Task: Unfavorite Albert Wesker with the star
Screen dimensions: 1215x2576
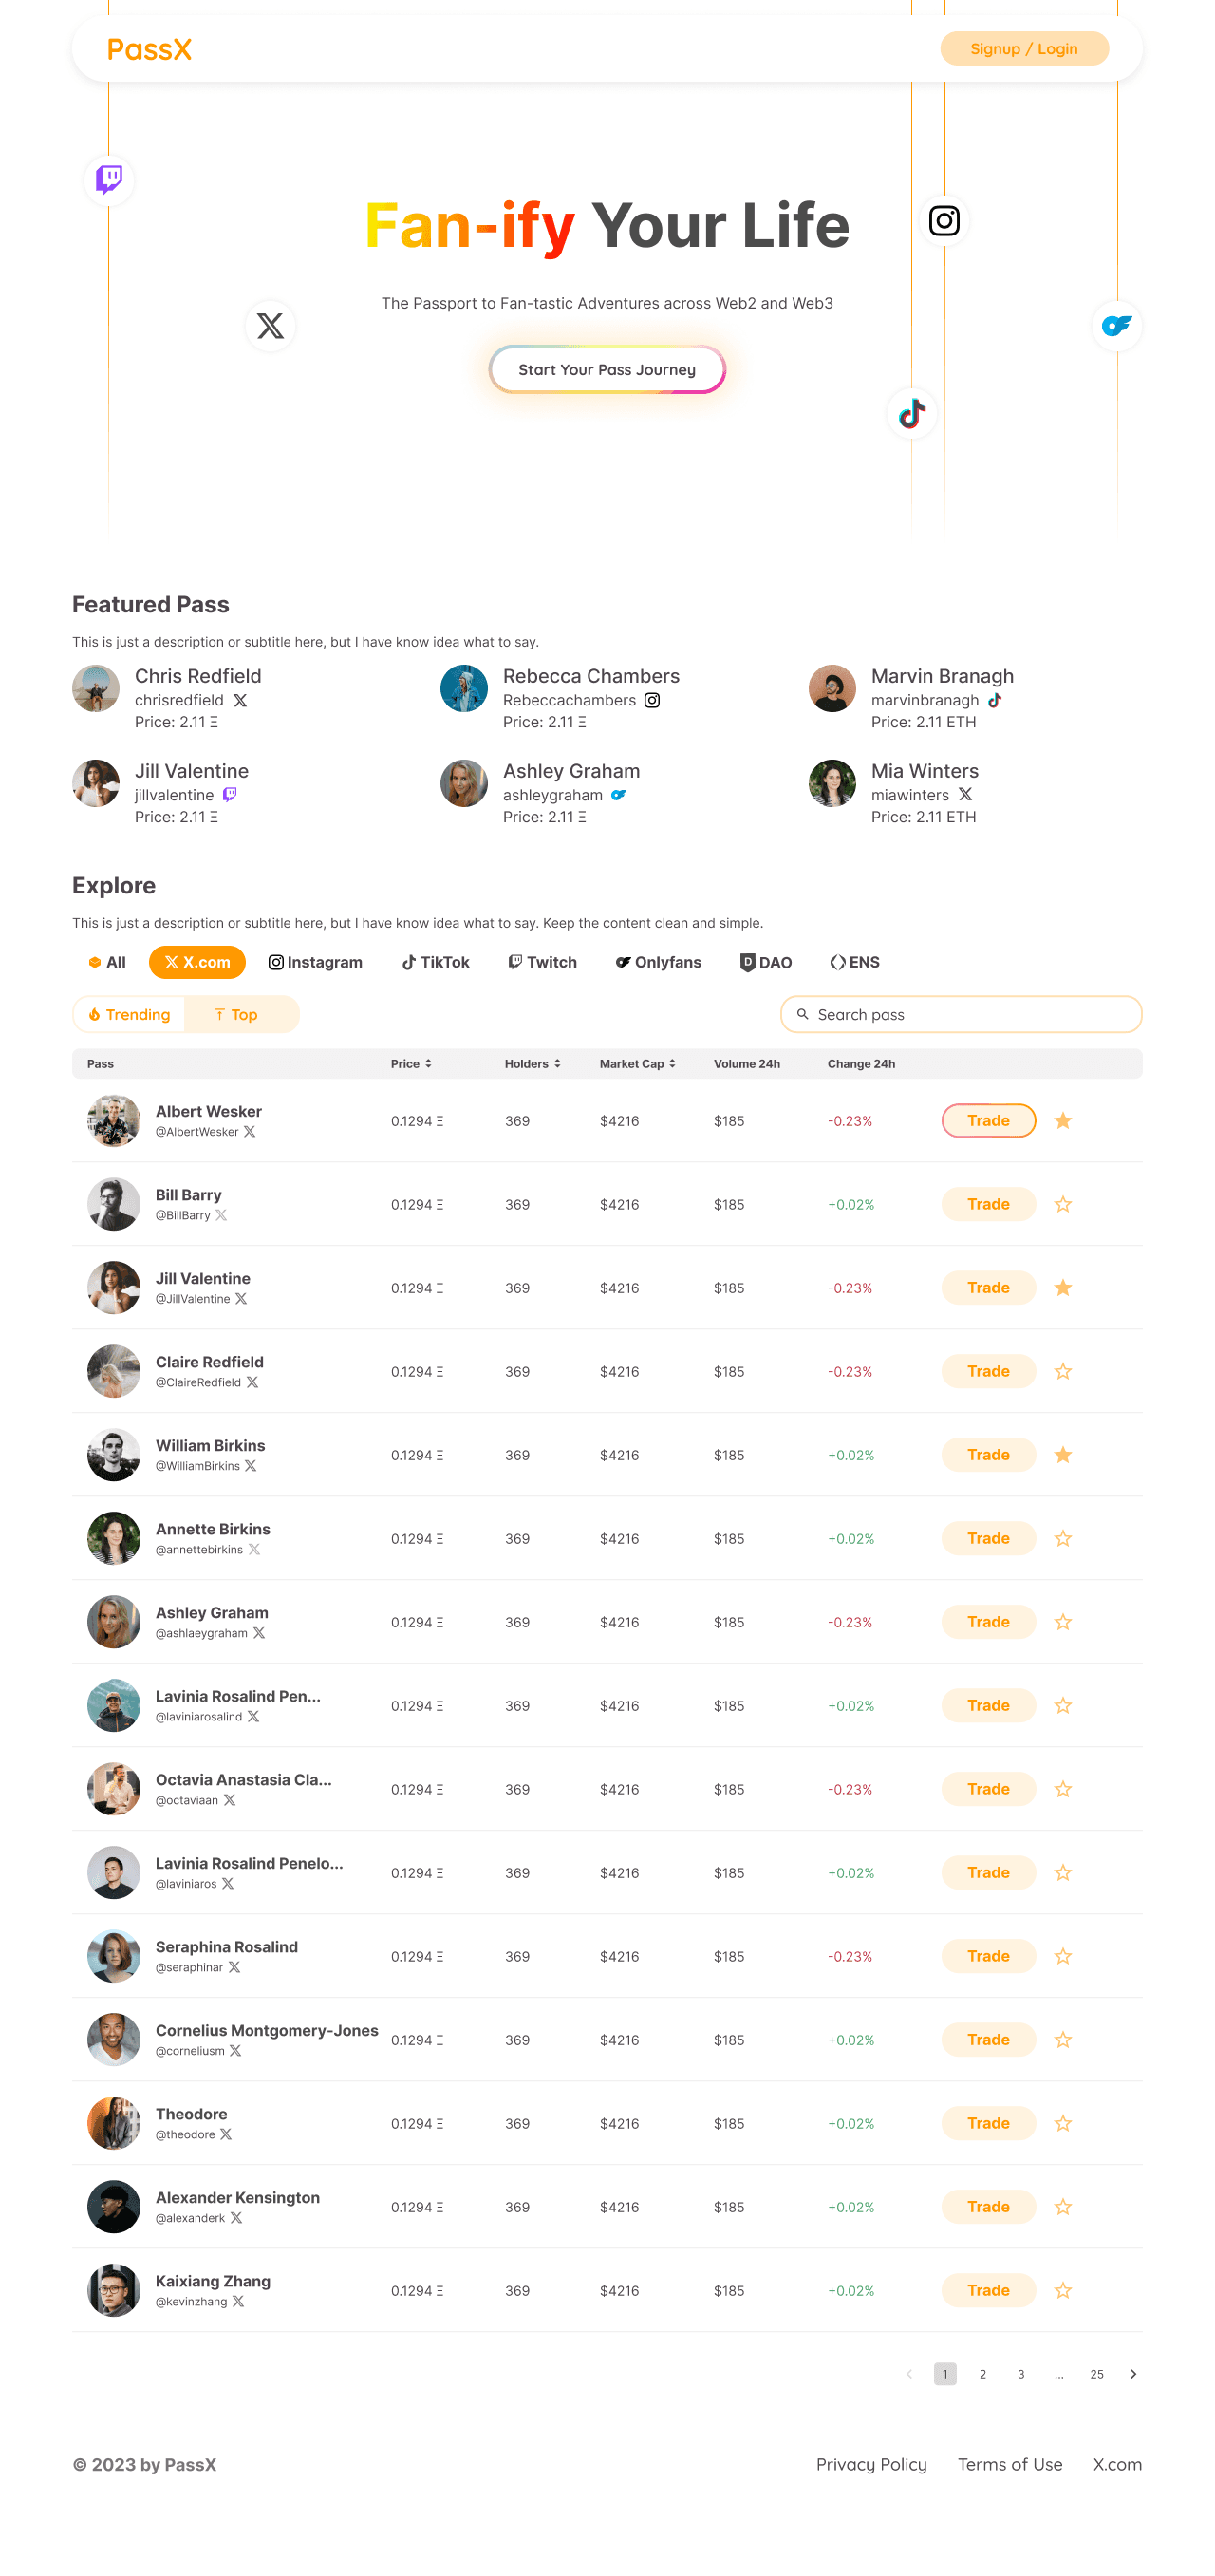Action: (1063, 1121)
